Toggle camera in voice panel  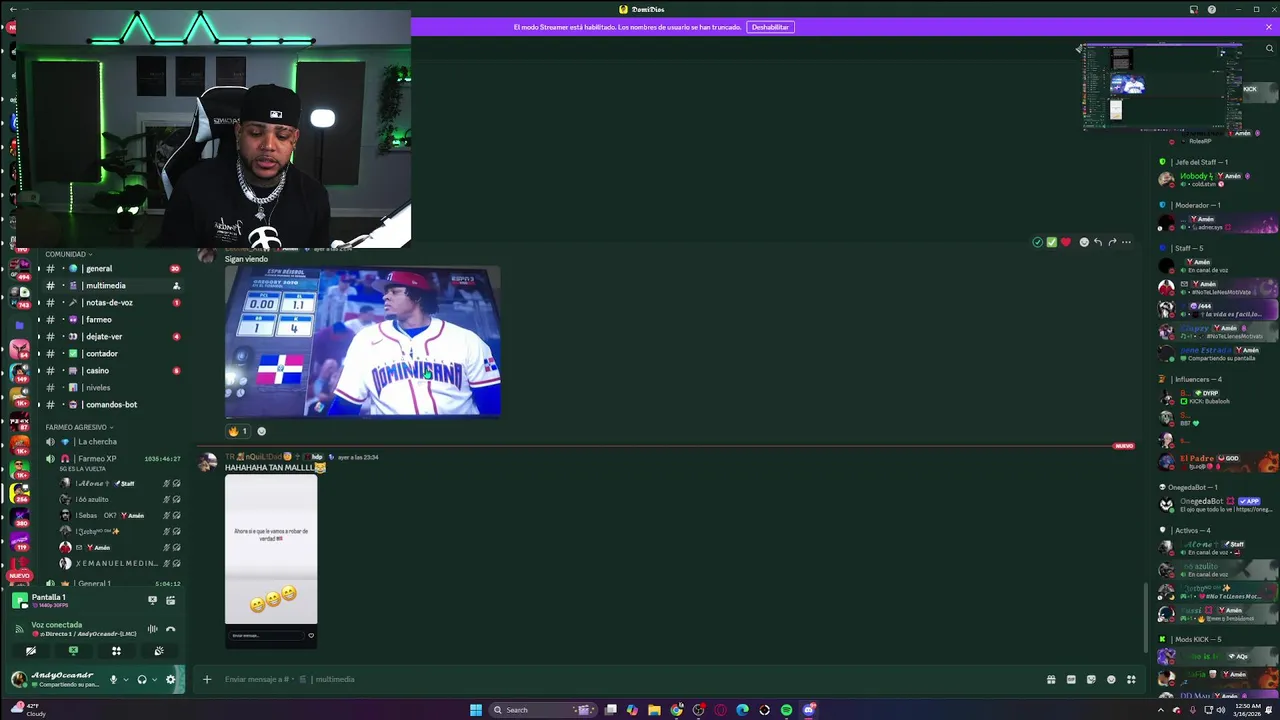point(31,651)
